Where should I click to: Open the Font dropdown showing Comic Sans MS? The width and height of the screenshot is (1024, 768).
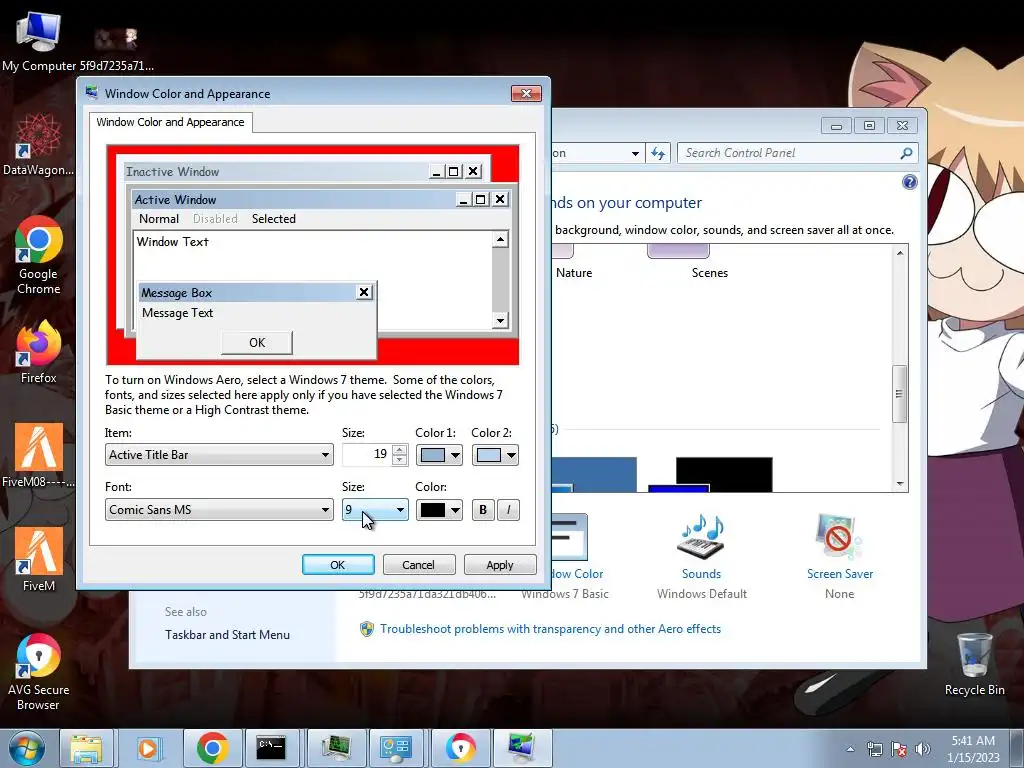pos(219,510)
